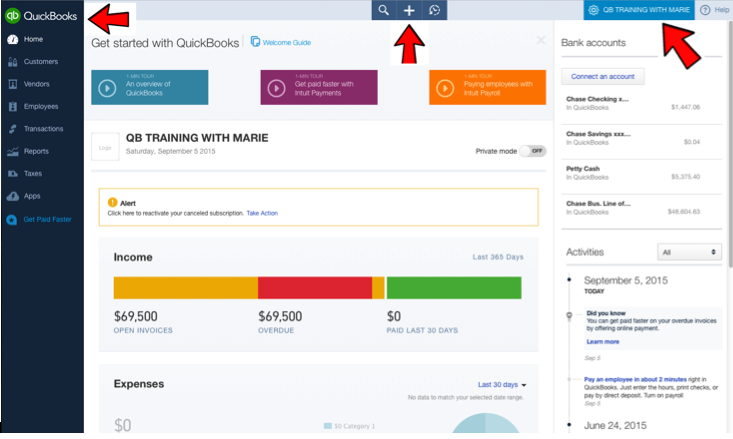Click the Alert warning icon
This screenshot has height=439, width=733.
coord(113,202)
